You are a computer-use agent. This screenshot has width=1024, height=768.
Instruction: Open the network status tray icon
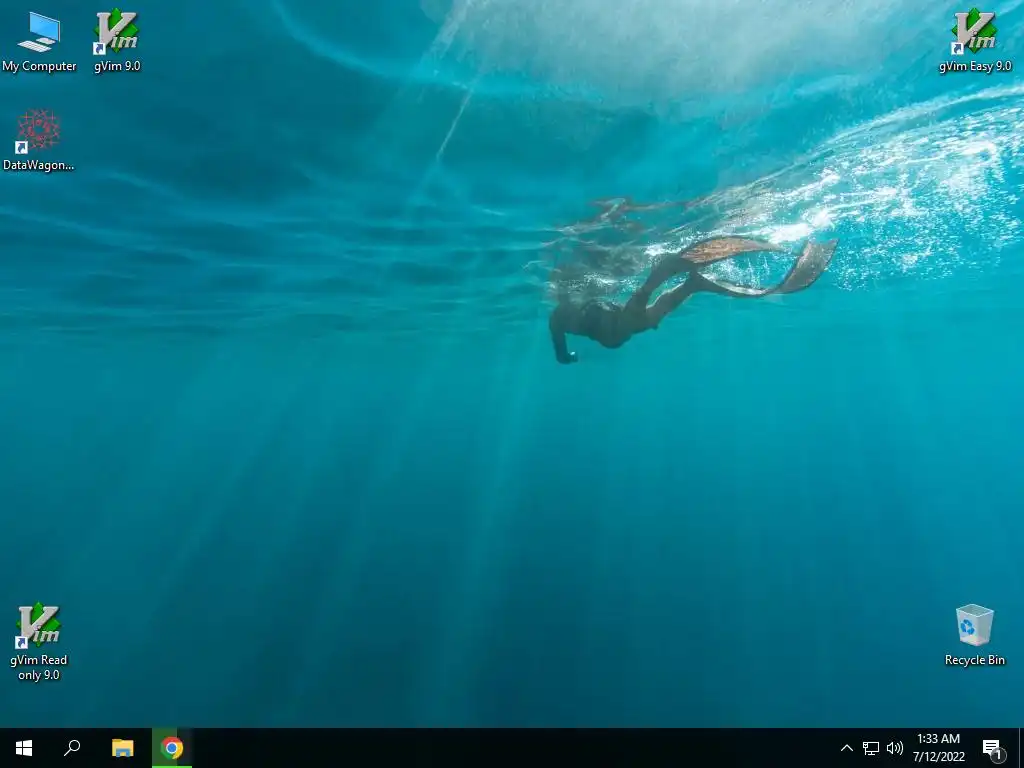pyautogui.click(x=871, y=748)
